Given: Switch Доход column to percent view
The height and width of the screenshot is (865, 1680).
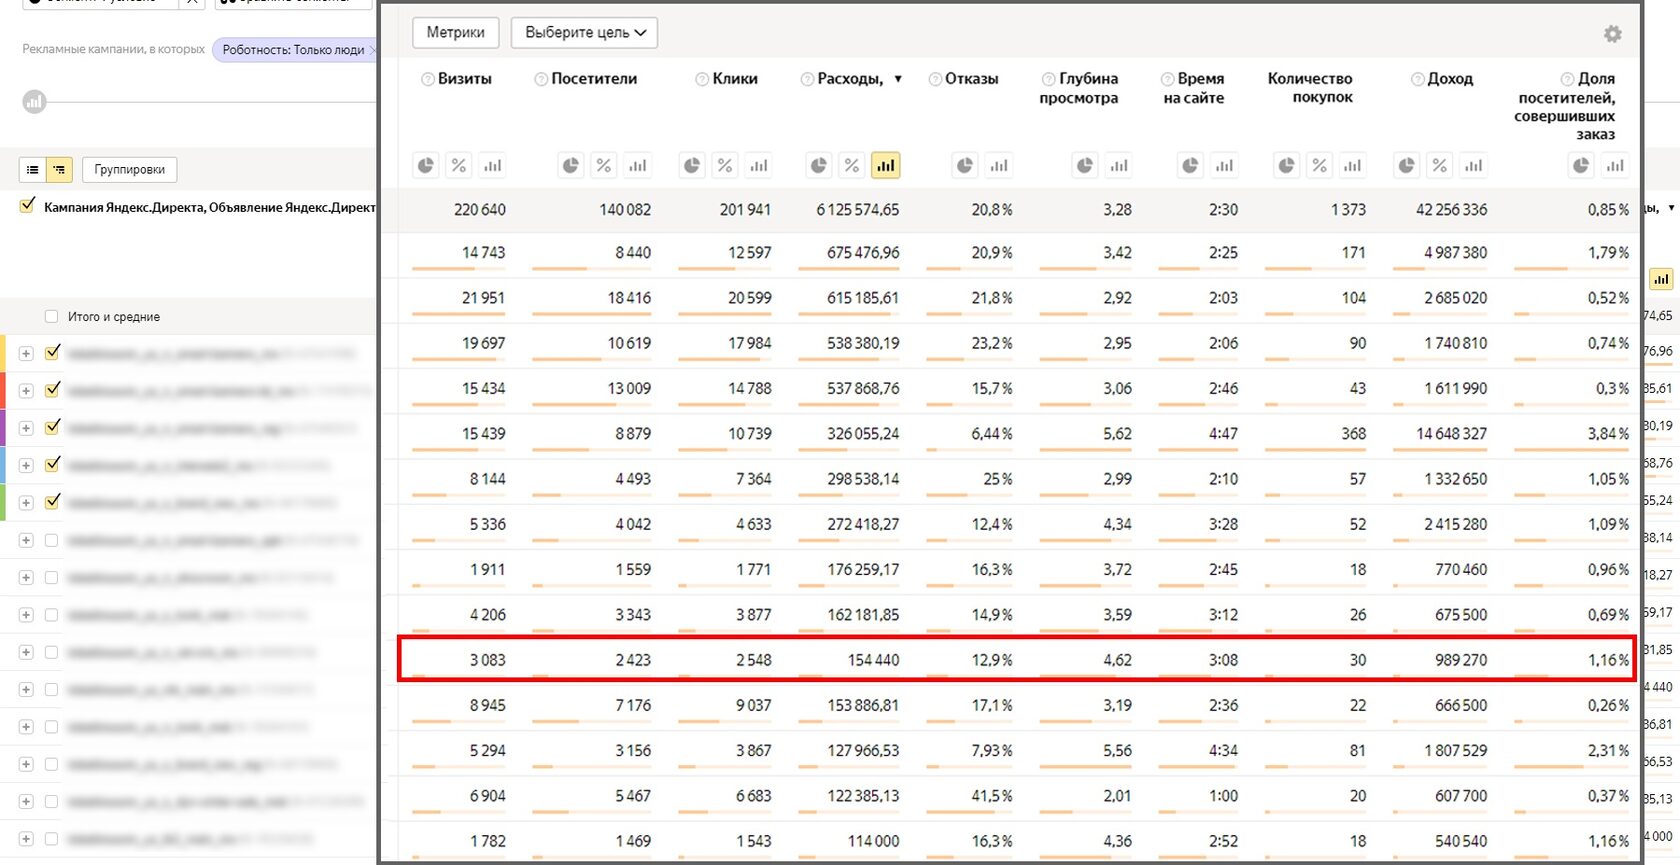Looking at the screenshot, I should (x=1440, y=166).
